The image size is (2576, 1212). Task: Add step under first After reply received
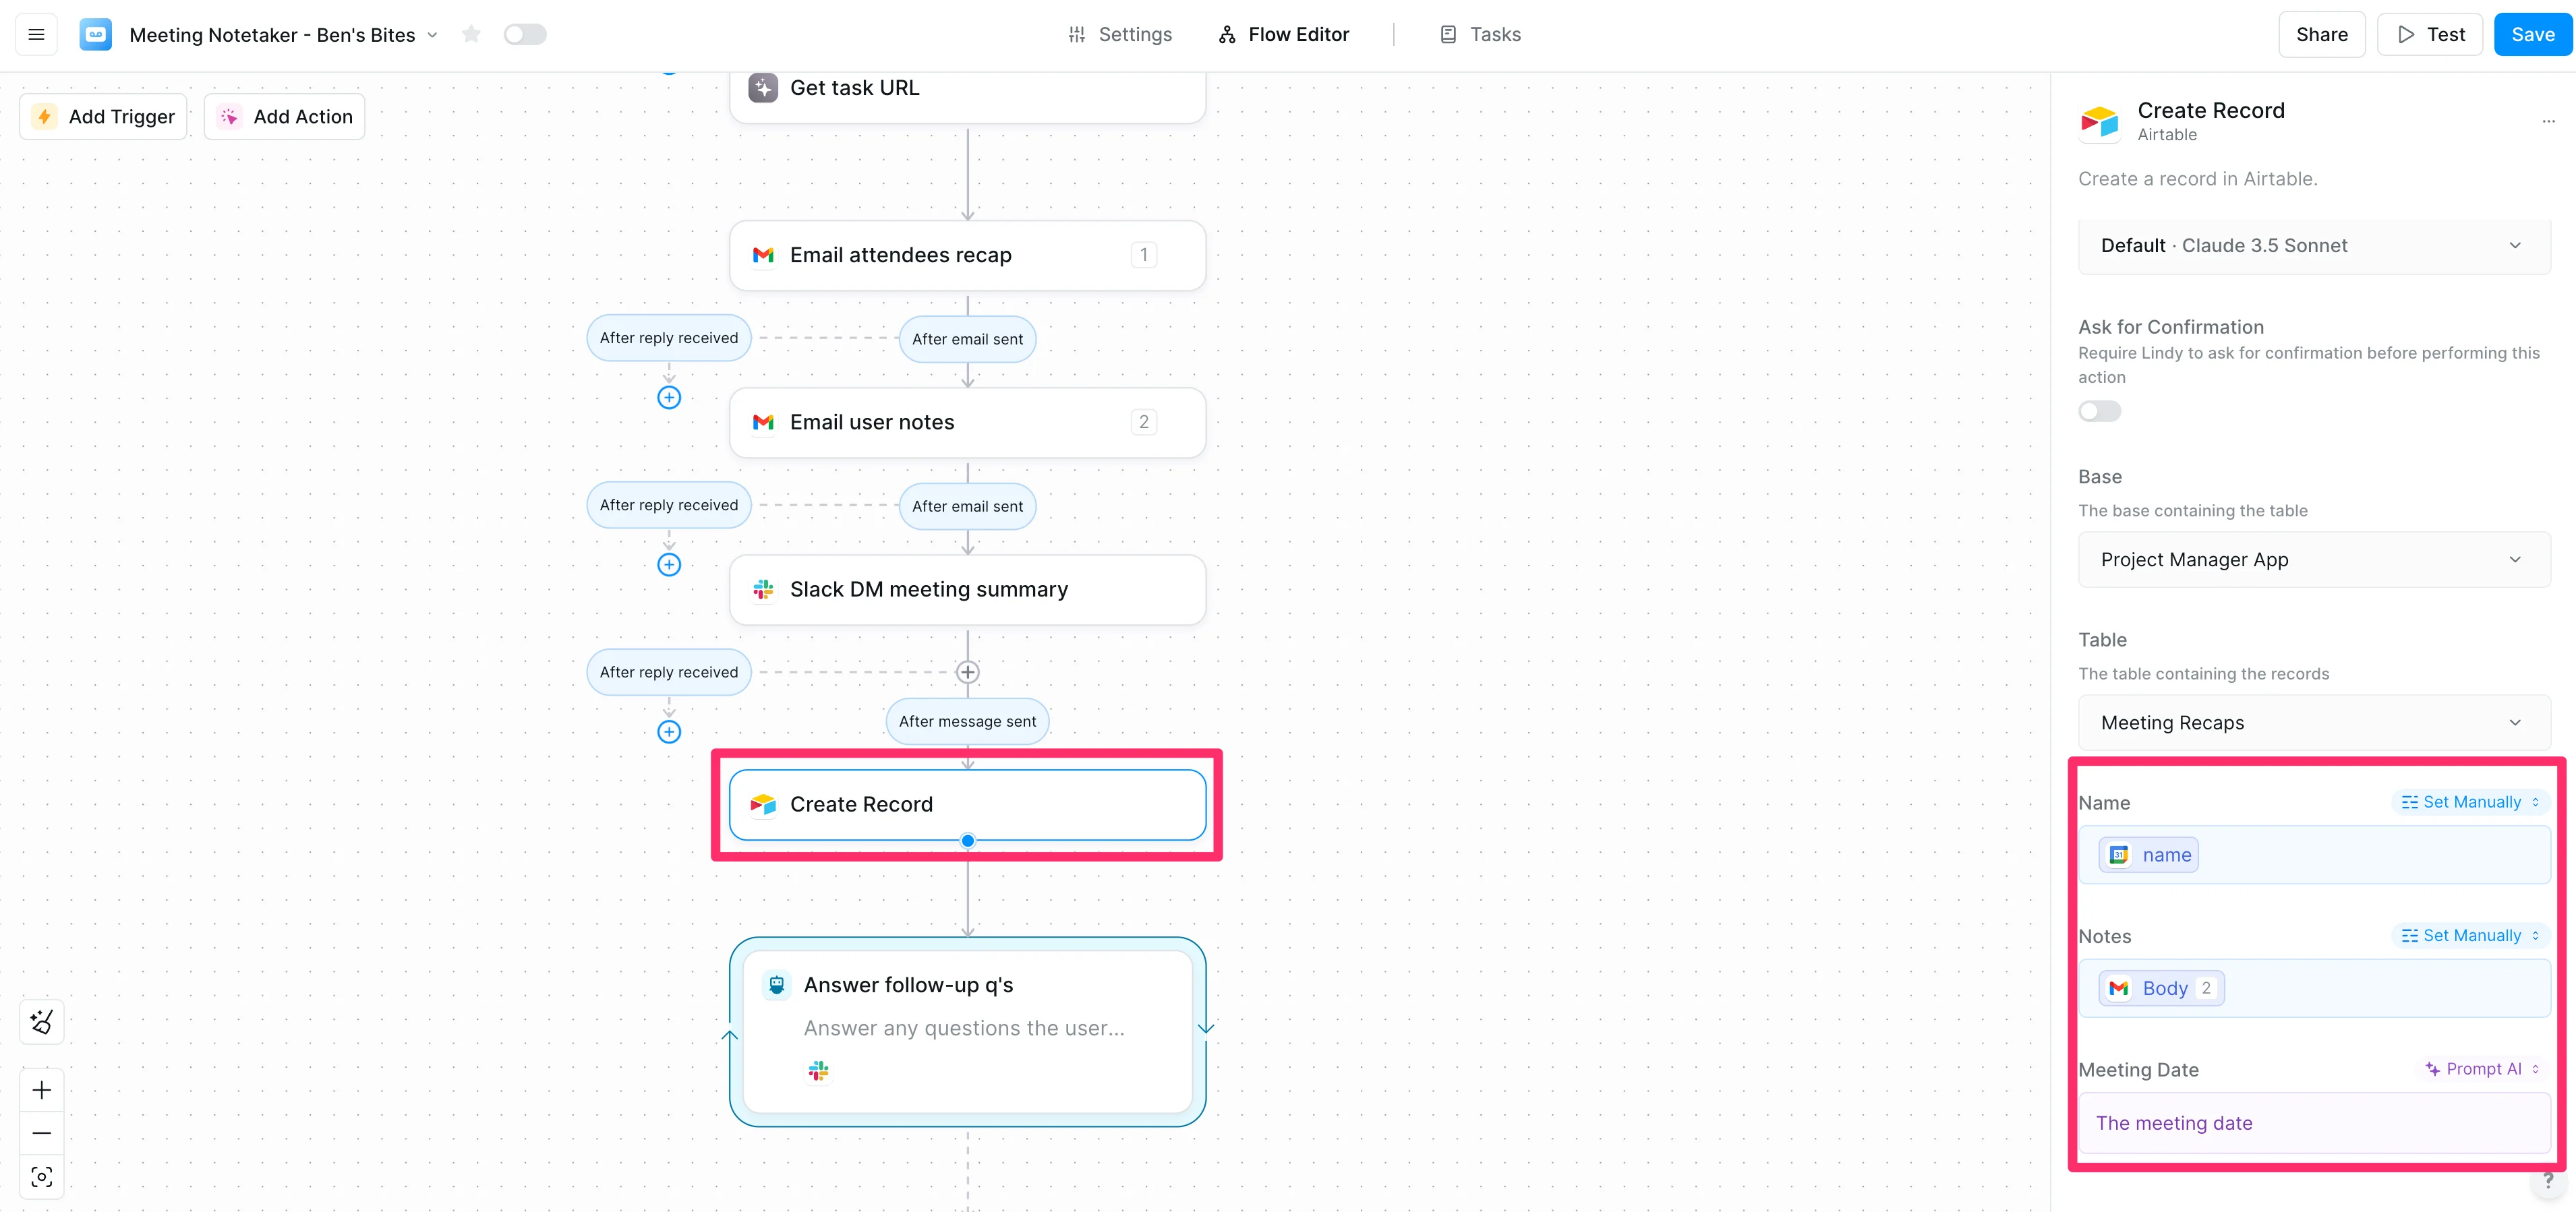click(x=669, y=398)
